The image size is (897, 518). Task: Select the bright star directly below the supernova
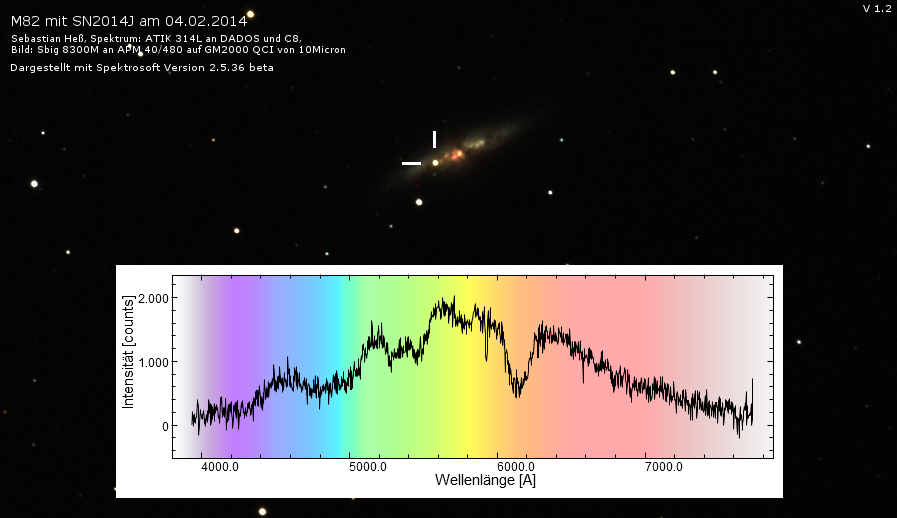(x=419, y=202)
